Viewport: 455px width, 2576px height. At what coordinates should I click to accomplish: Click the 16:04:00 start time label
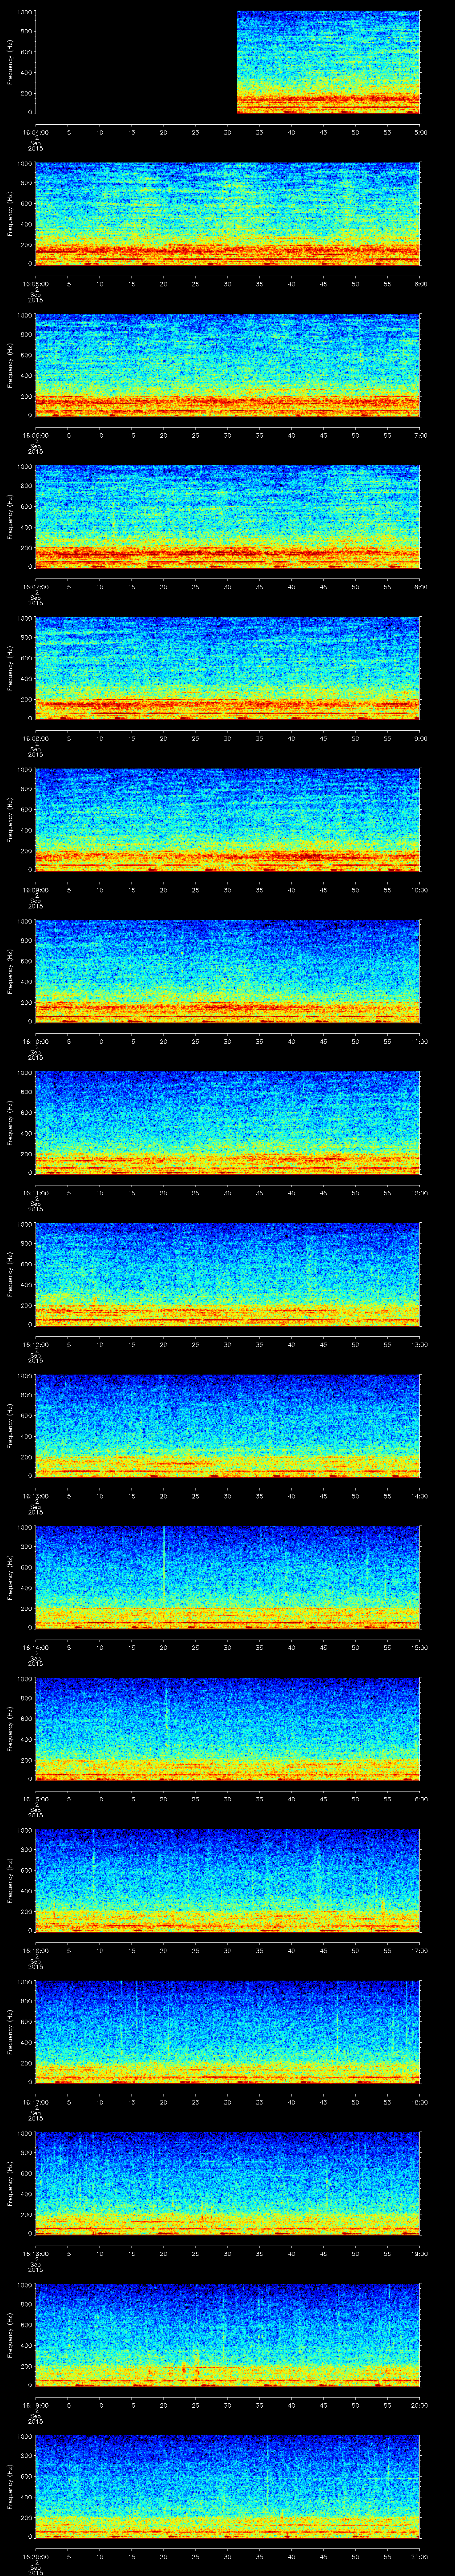click(x=35, y=132)
